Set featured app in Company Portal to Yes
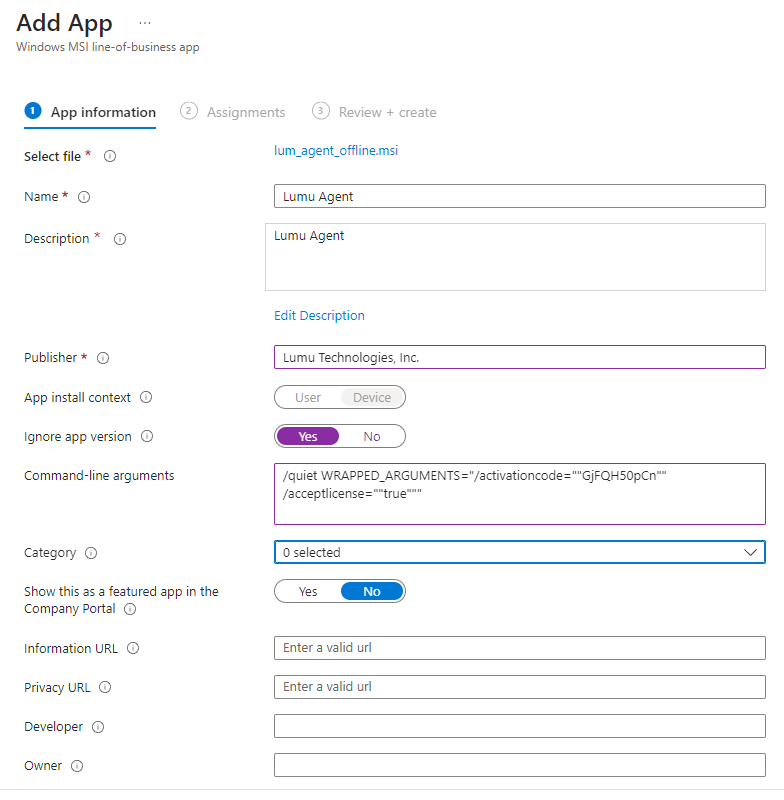This screenshot has width=784, height=800. tap(308, 592)
